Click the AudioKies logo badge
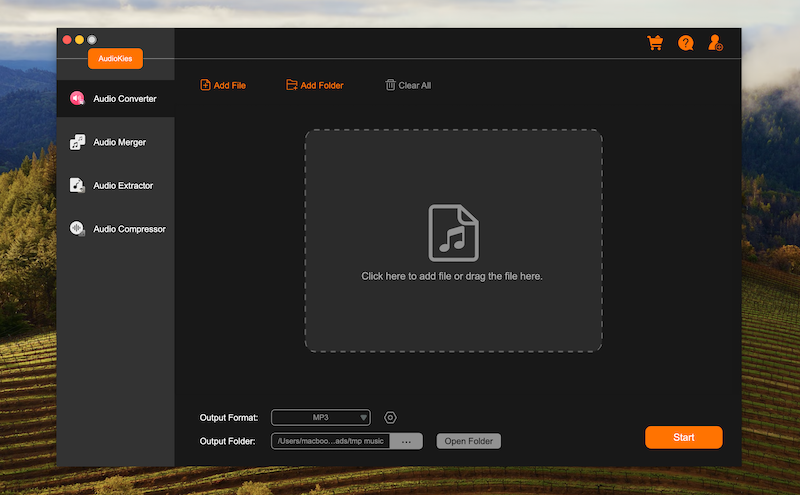This screenshot has height=495, width=800. (115, 59)
